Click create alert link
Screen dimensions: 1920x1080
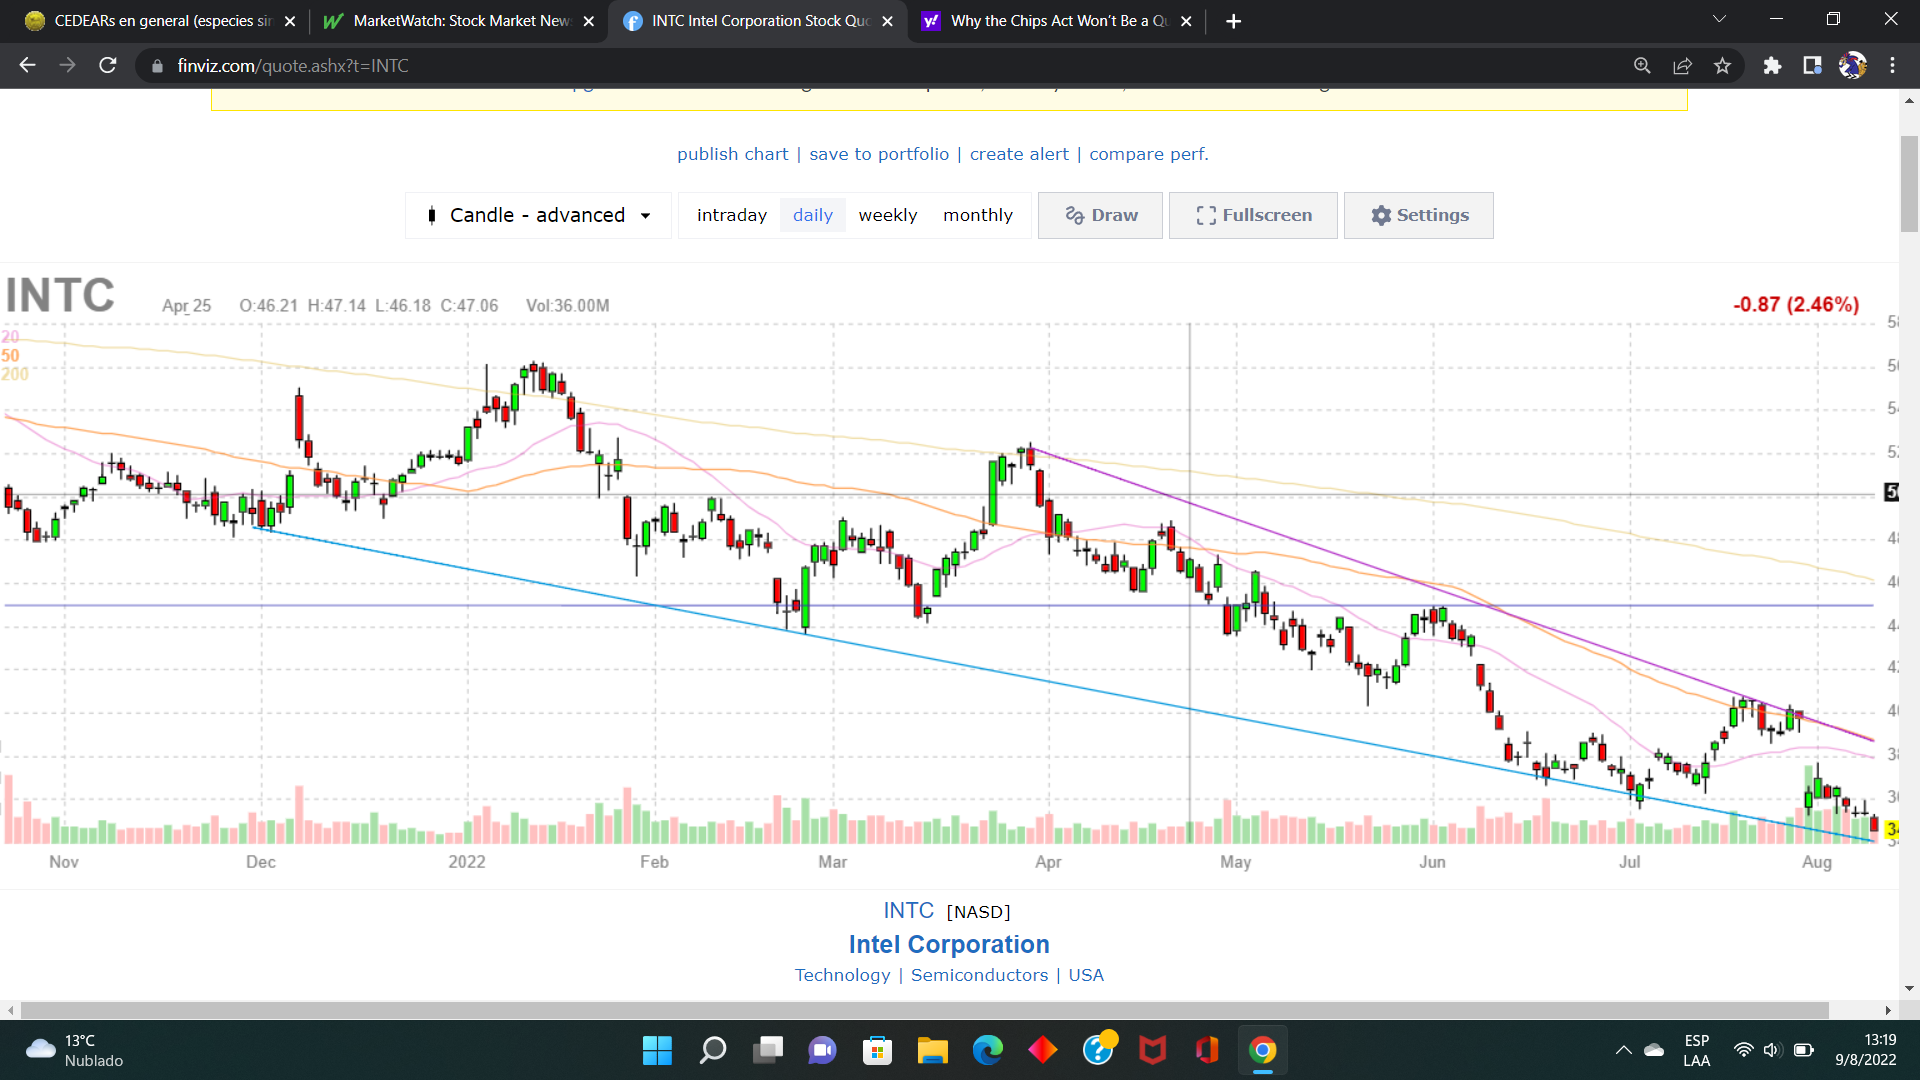pos(1019,154)
